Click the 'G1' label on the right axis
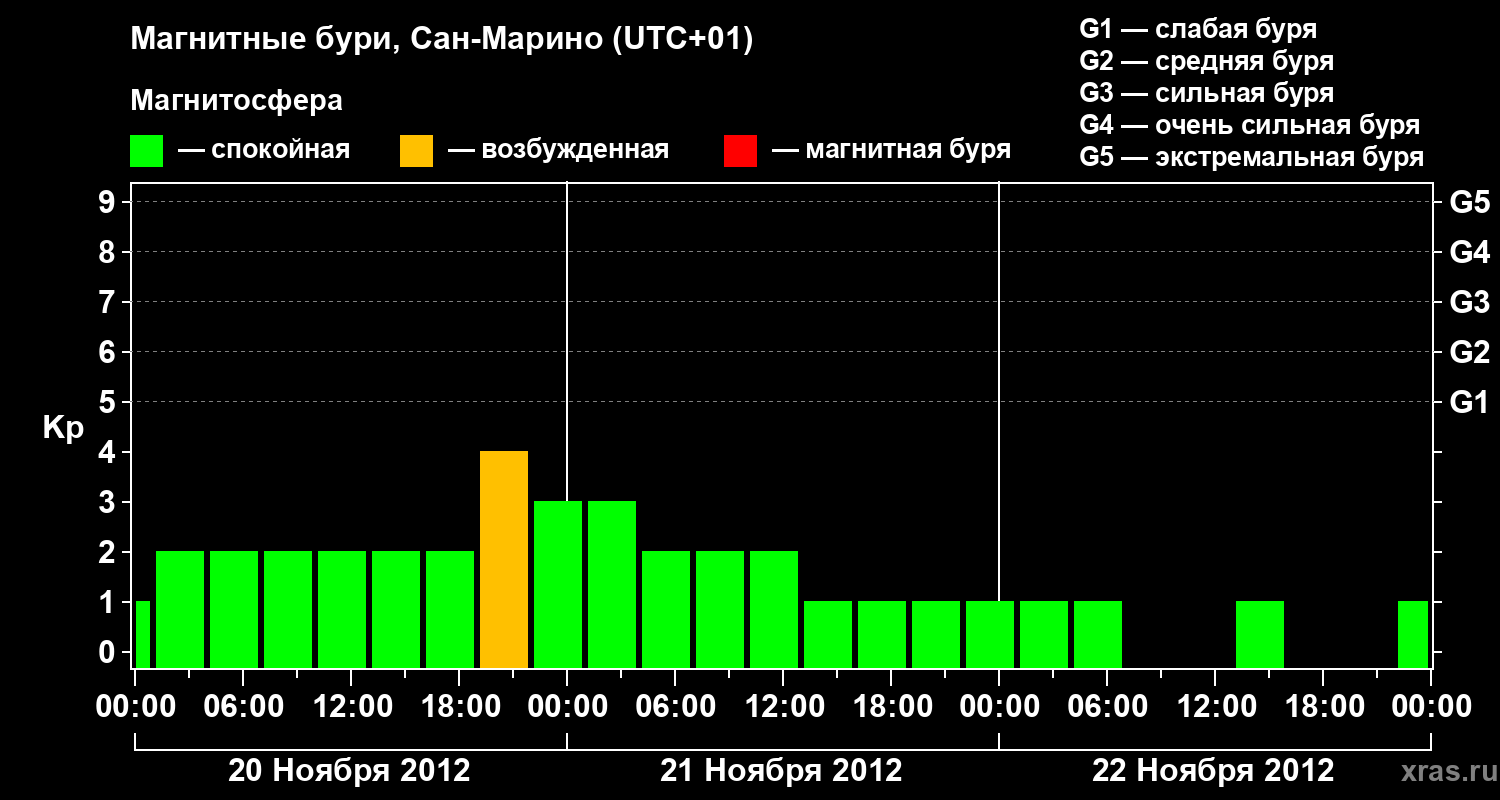Screen dimensions: 1500x800 pos(1469,402)
